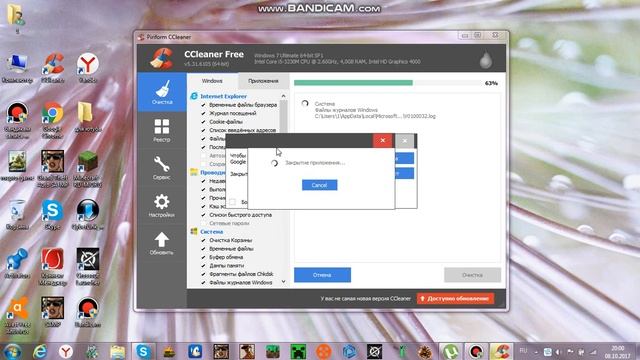Screen dimensions: 640x360
Task: Click the green cleaning progress bar
Action: [353, 83]
